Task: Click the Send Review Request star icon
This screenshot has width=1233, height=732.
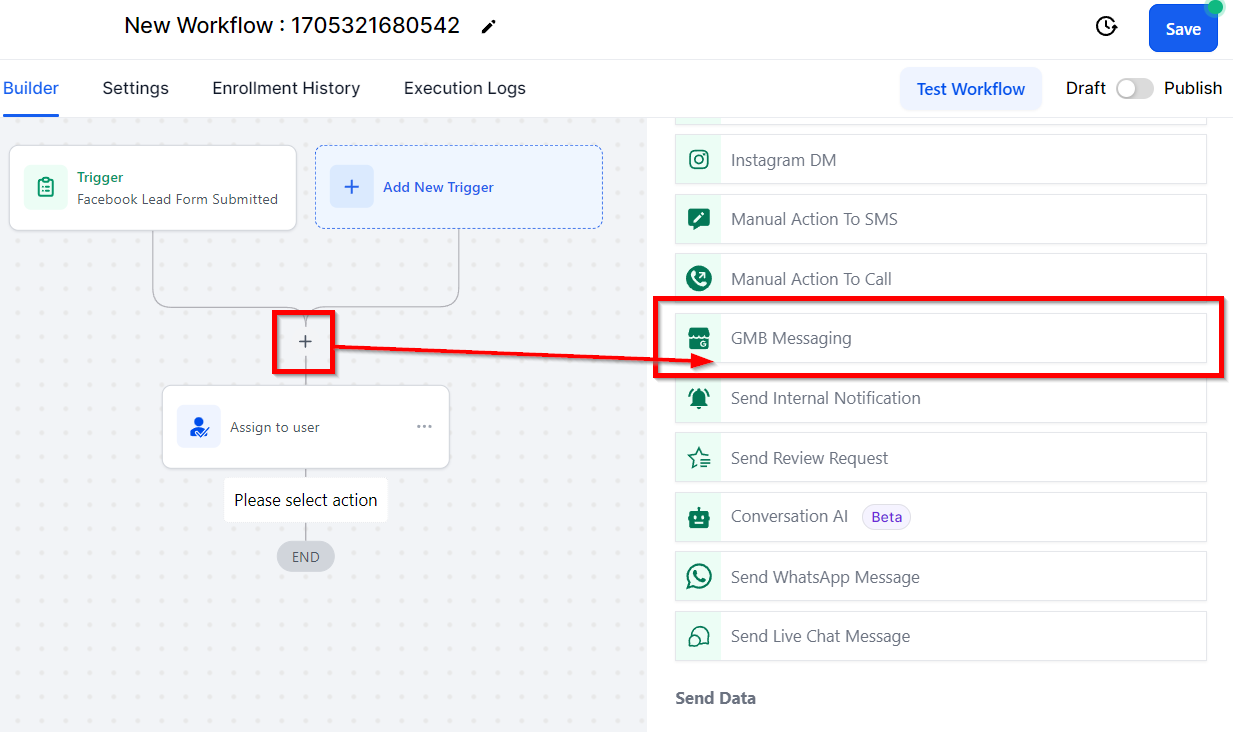Action: click(699, 458)
